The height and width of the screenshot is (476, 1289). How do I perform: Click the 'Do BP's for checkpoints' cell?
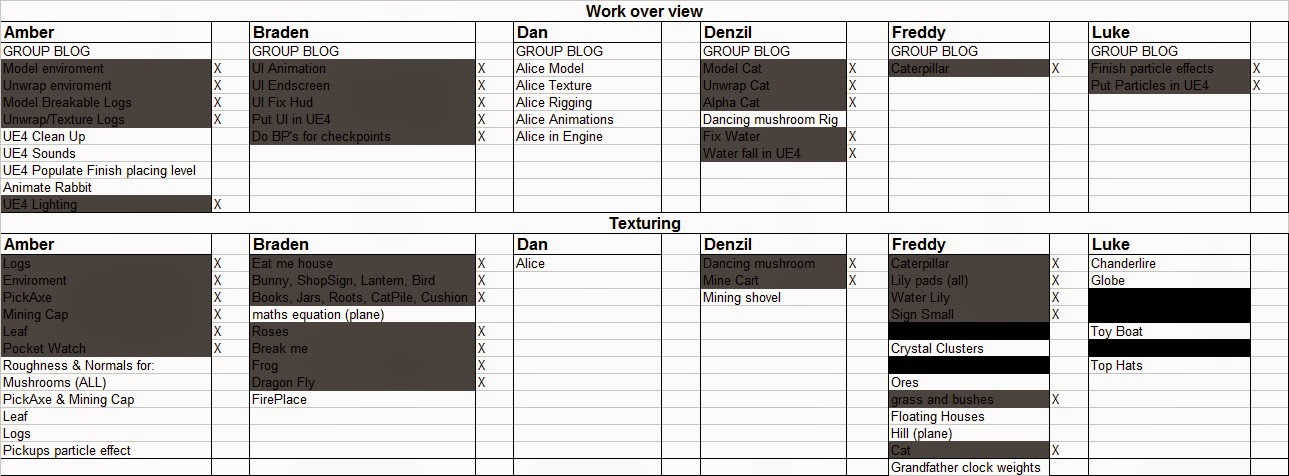362,137
